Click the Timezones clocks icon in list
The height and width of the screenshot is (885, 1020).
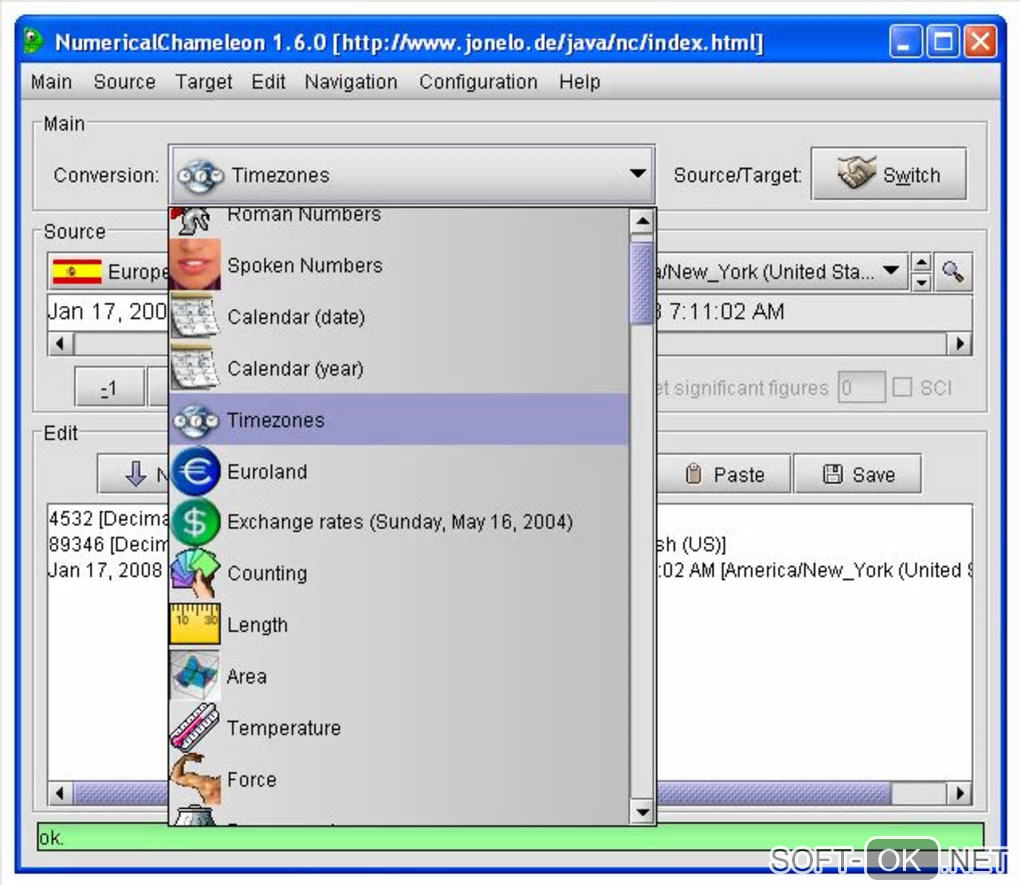click(195, 420)
